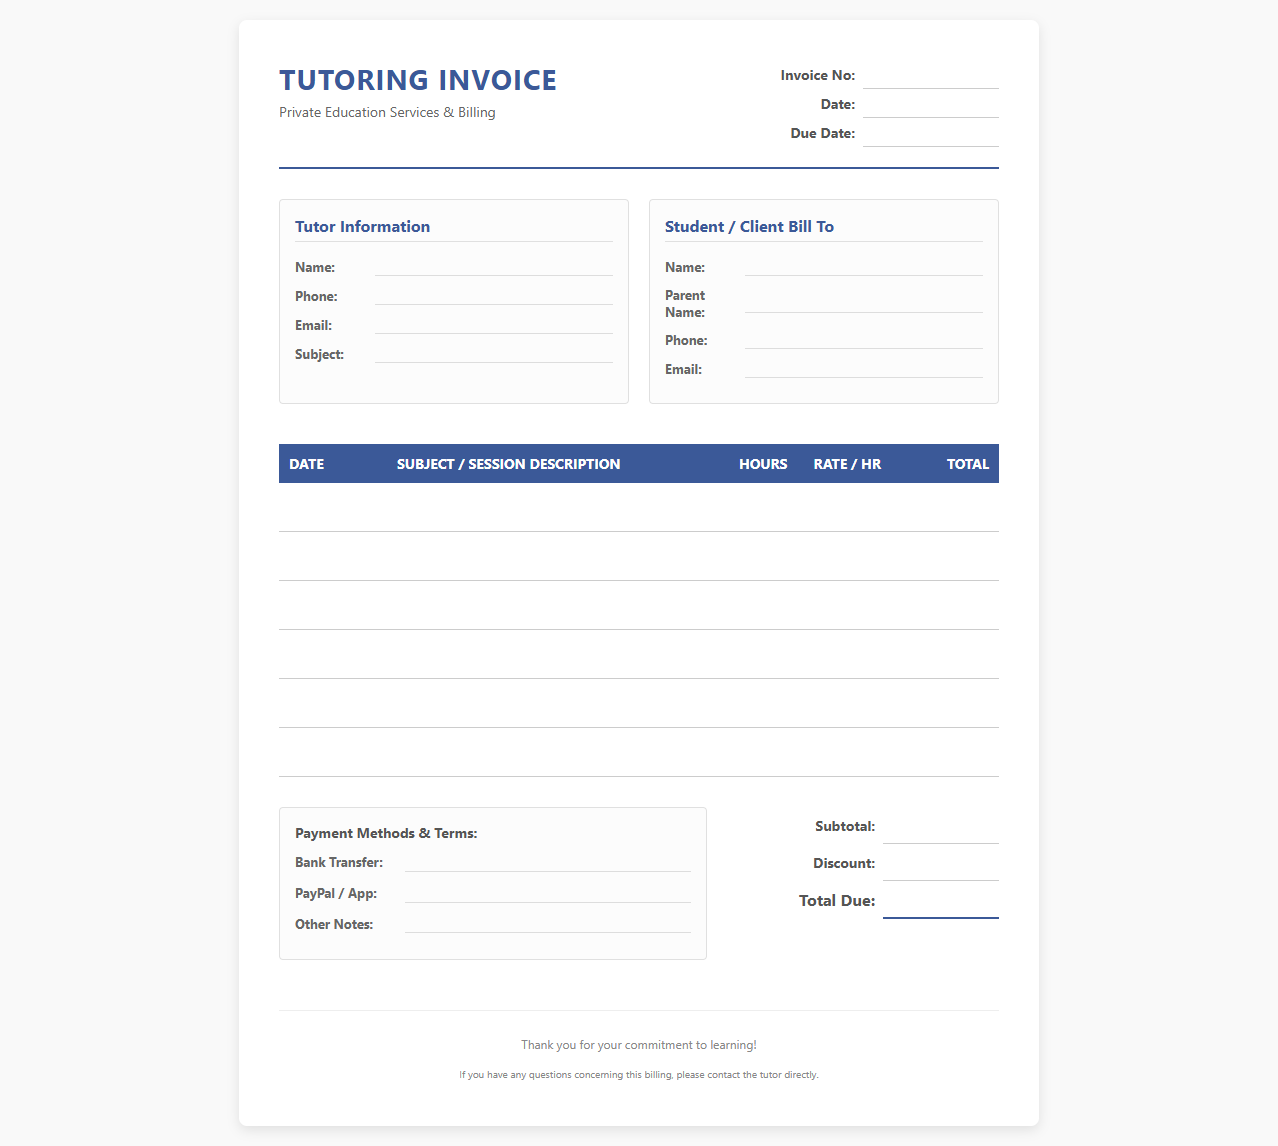Viewport: 1278px width, 1146px height.
Task: Click the Private Education Services & Billing subtitle
Action: 387,112
